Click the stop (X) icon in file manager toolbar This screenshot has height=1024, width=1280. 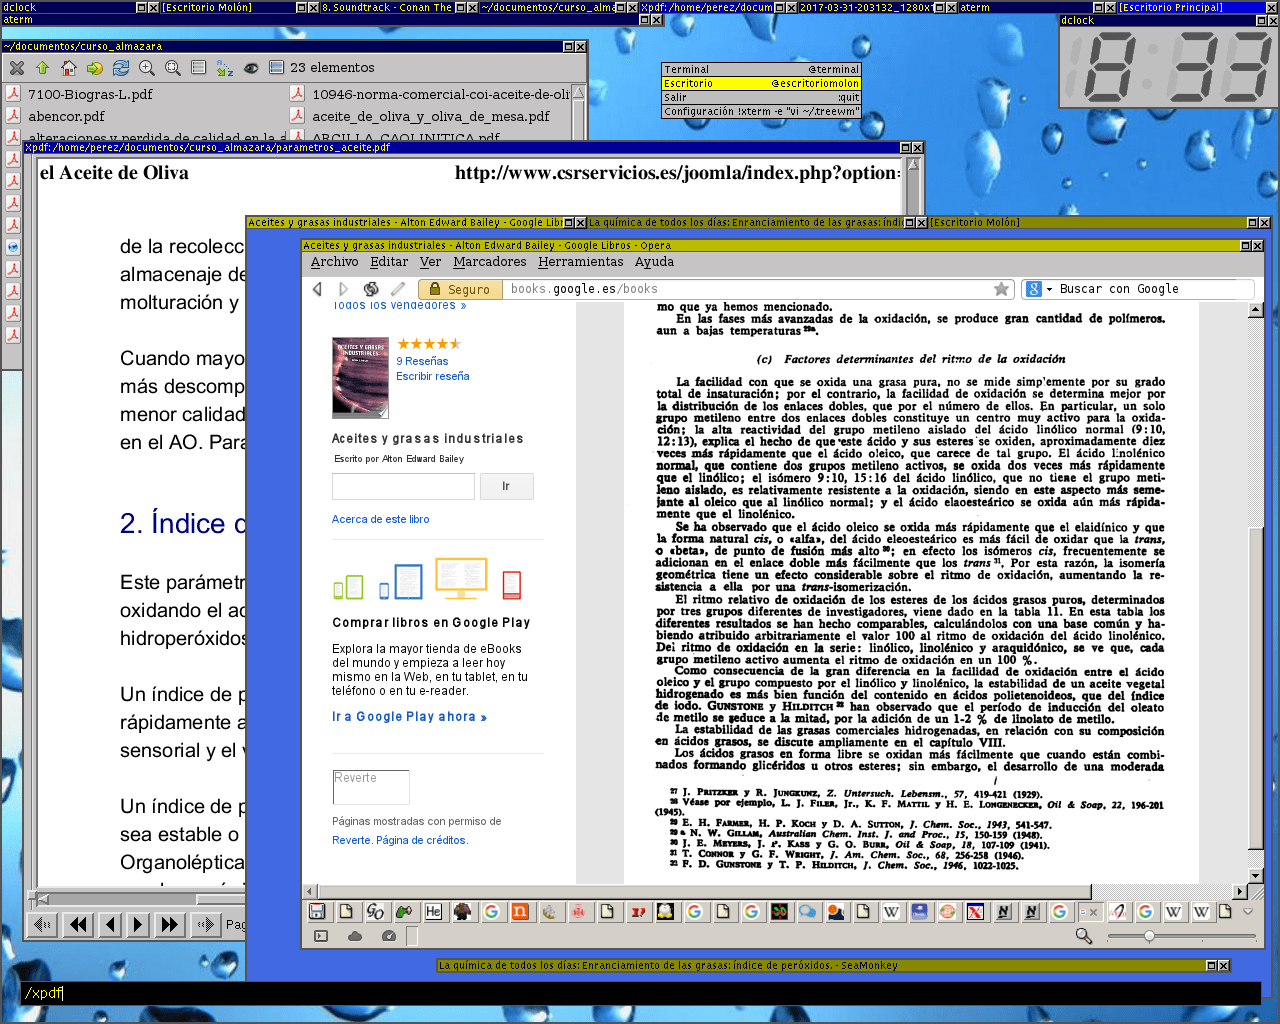click(x=17, y=68)
